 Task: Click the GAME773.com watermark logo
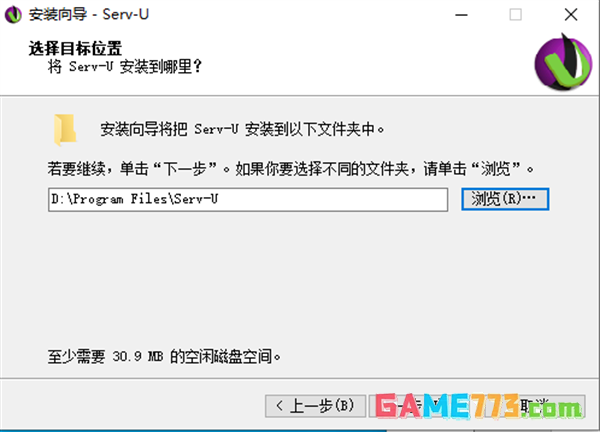pyautogui.click(x=479, y=406)
